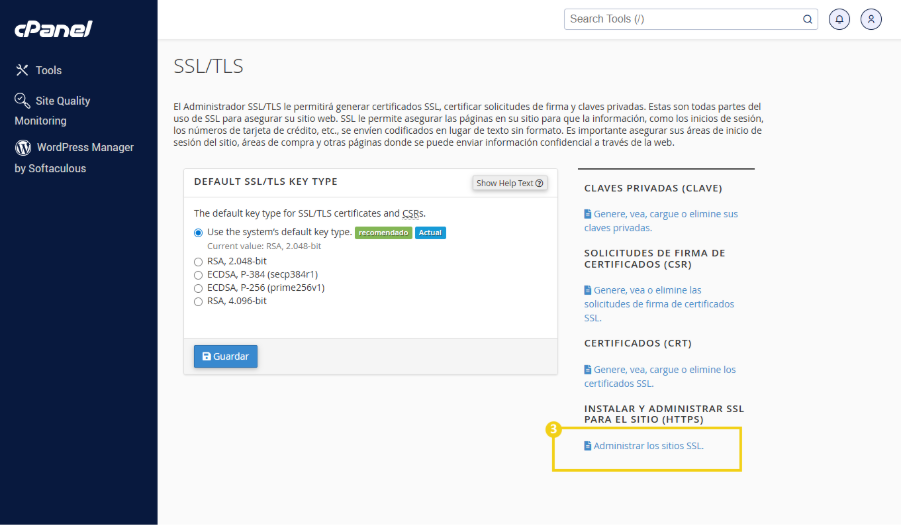Open the user account menu icon
The height and width of the screenshot is (525, 901).
[x=871, y=19]
